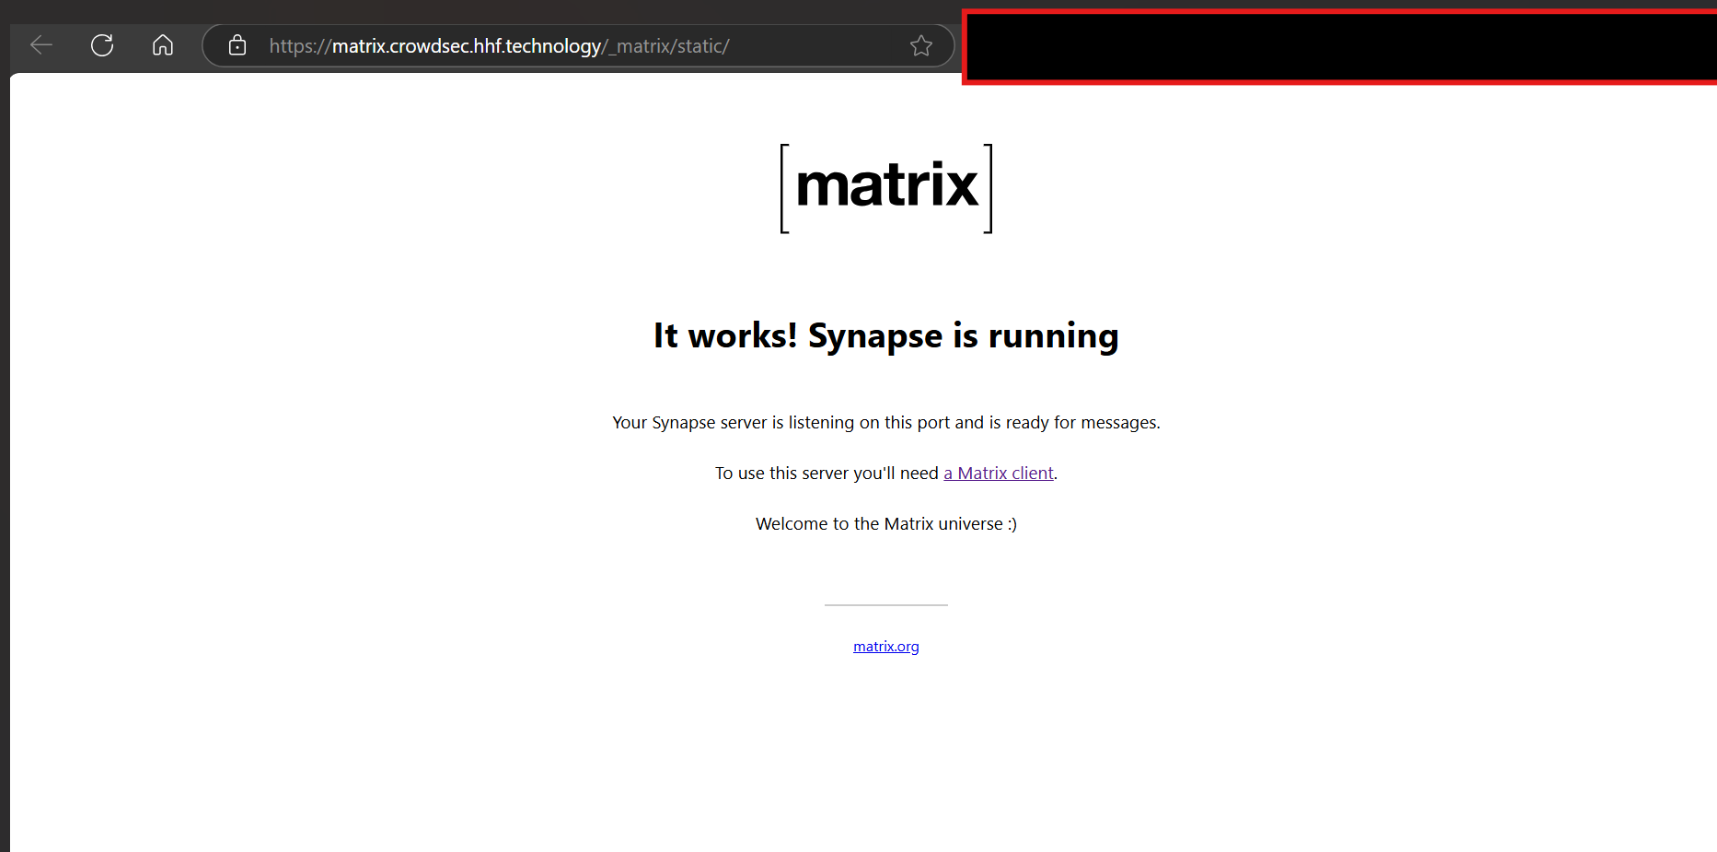1717x852 pixels.
Task: Select the 'It works! Synapse is running' heading
Action: point(886,336)
